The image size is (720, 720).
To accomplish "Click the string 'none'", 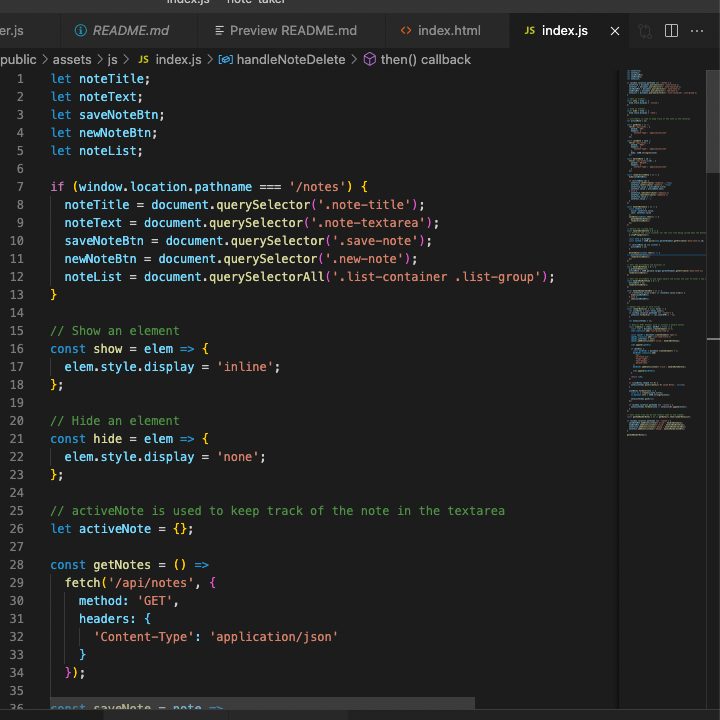I will click(238, 457).
